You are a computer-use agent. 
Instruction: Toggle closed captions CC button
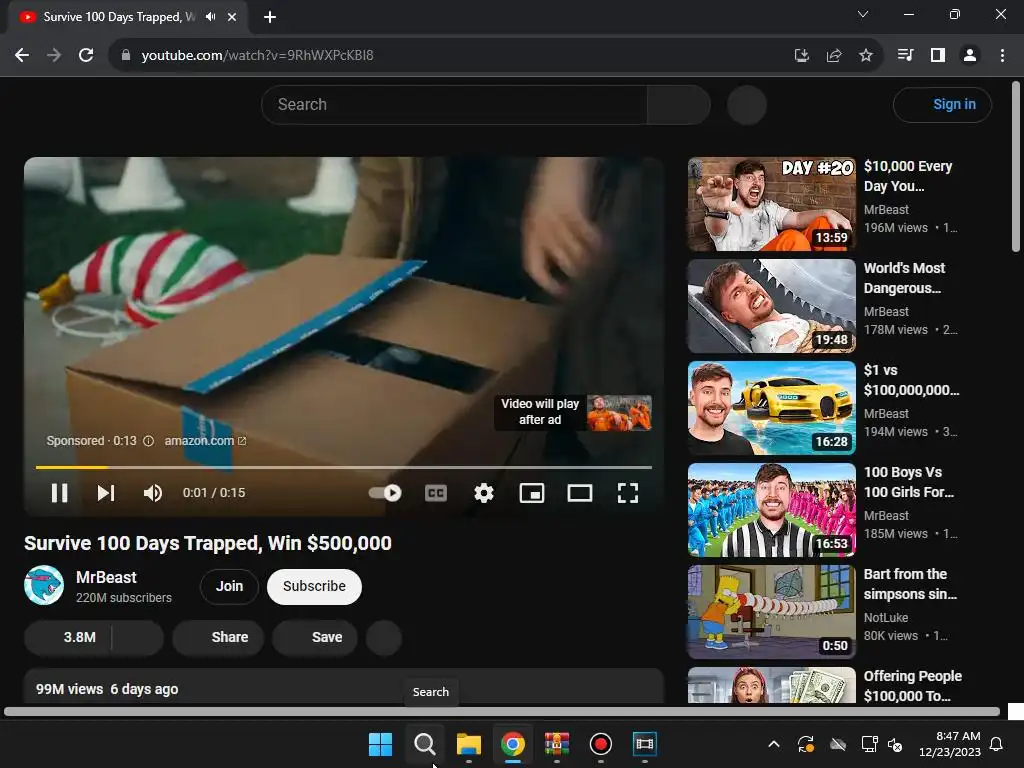pyautogui.click(x=436, y=493)
